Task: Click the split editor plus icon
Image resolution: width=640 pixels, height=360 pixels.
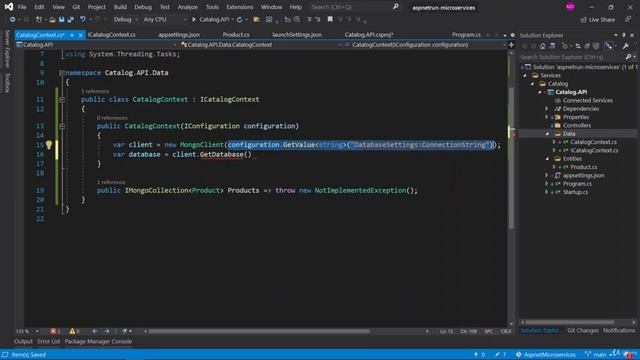Action: pos(511,45)
